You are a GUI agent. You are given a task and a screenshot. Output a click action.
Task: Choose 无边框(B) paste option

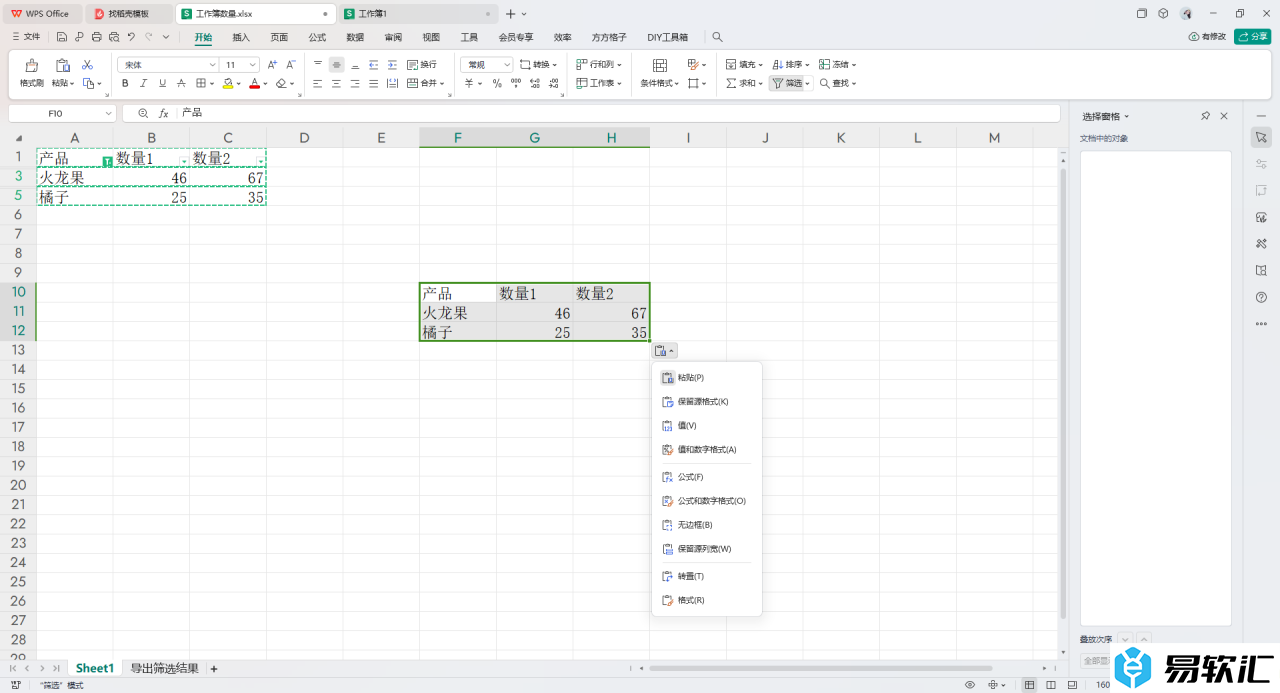[707, 525]
